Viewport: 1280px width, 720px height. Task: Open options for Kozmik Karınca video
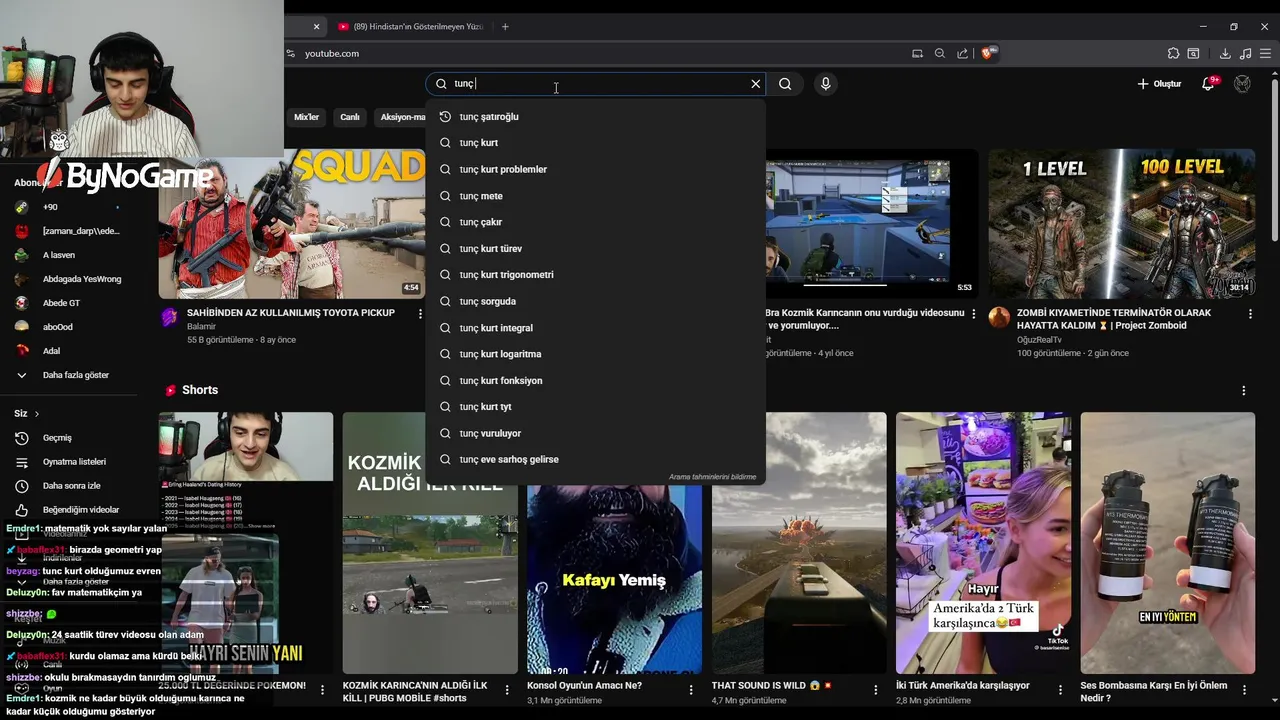click(974, 314)
